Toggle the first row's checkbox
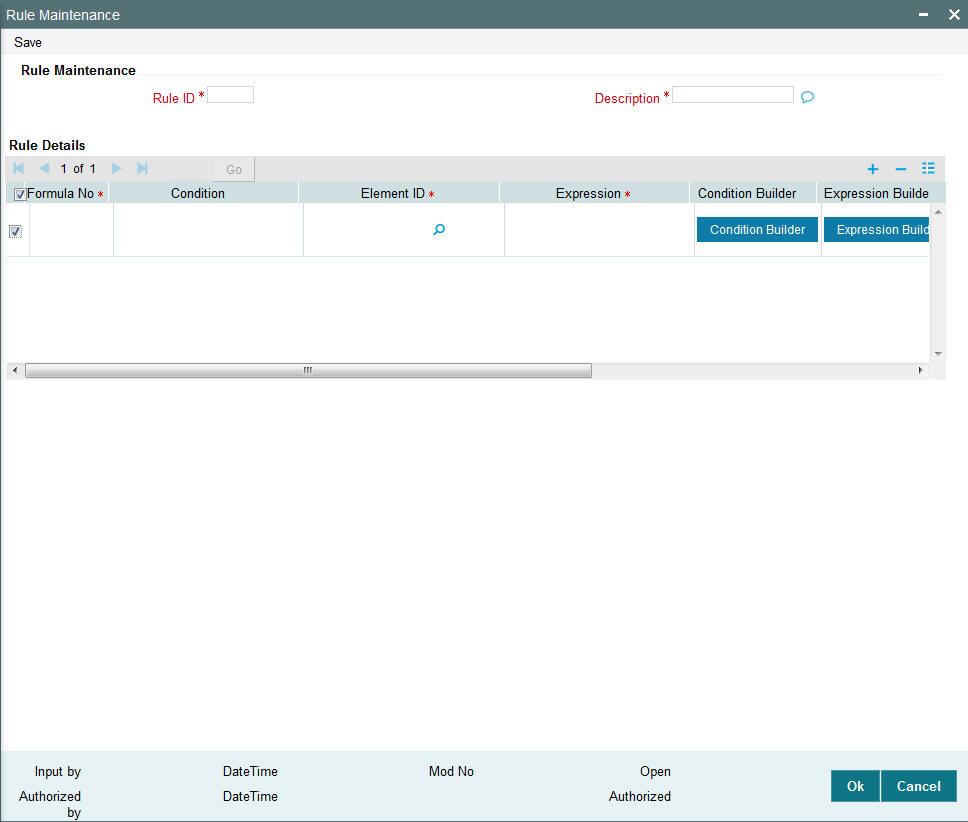This screenshot has width=968, height=822. [15, 231]
